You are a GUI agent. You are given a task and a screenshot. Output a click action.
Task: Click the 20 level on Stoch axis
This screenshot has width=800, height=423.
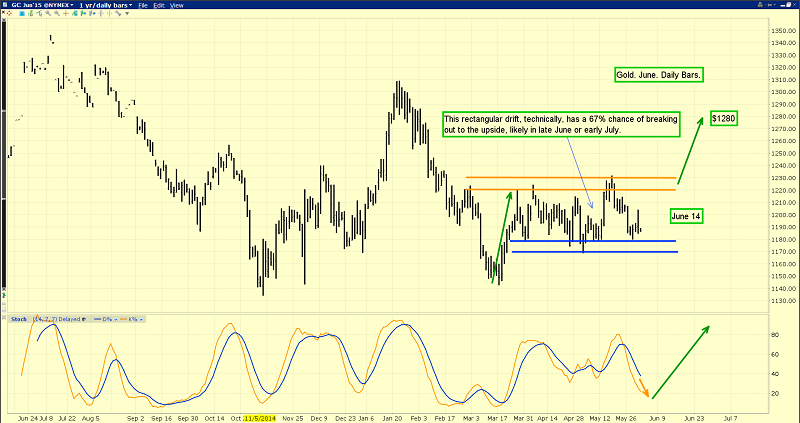[x=777, y=393]
